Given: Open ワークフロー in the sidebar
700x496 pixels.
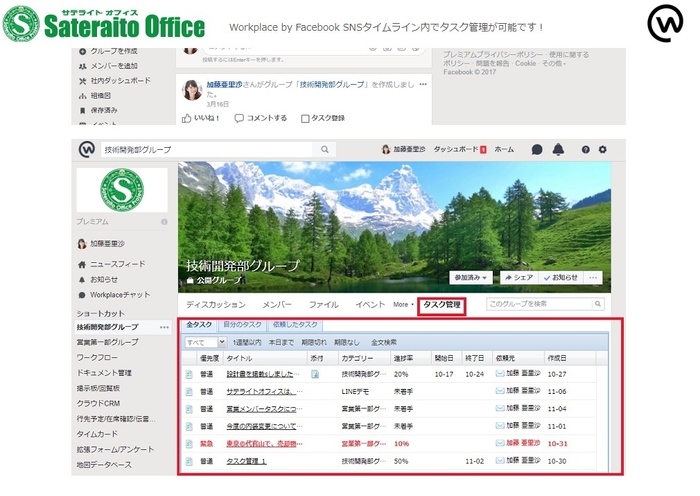Looking at the screenshot, I should [x=97, y=358].
